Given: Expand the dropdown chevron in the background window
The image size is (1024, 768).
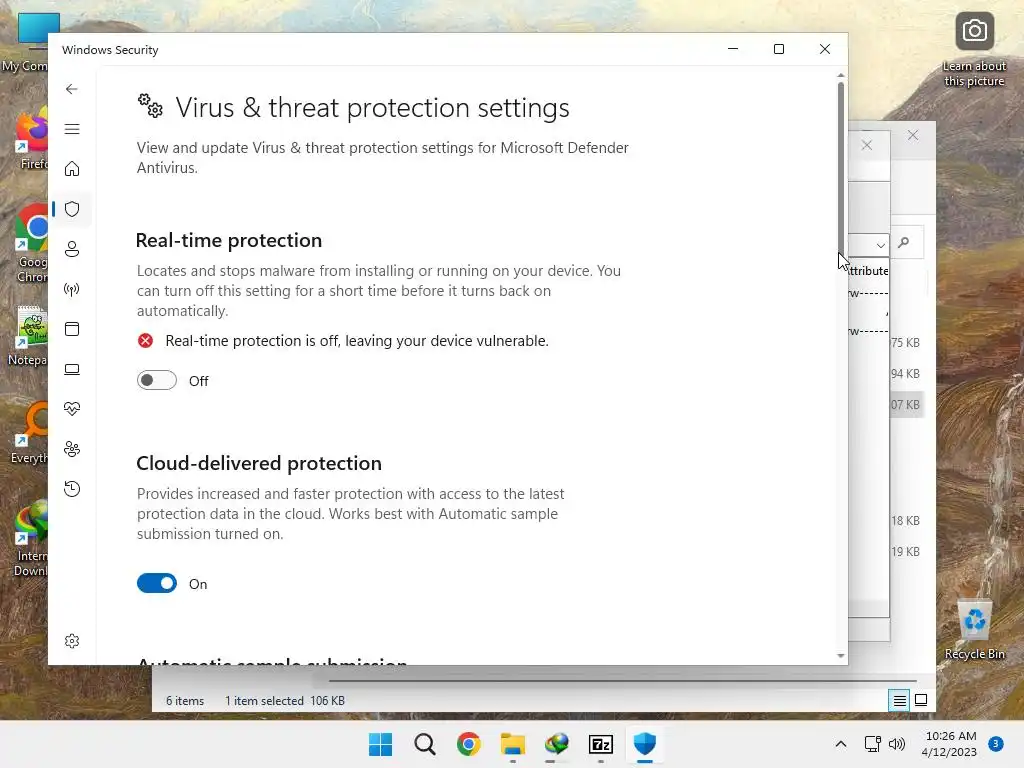Looking at the screenshot, I should (x=880, y=246).
